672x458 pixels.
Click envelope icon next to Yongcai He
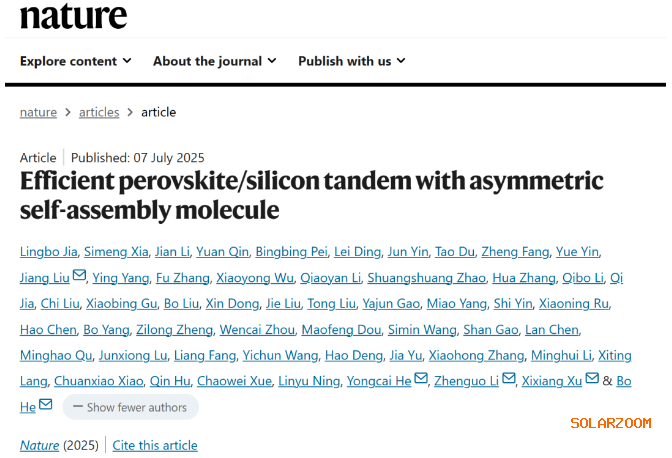pyautogui.click(x=420, y=379)
